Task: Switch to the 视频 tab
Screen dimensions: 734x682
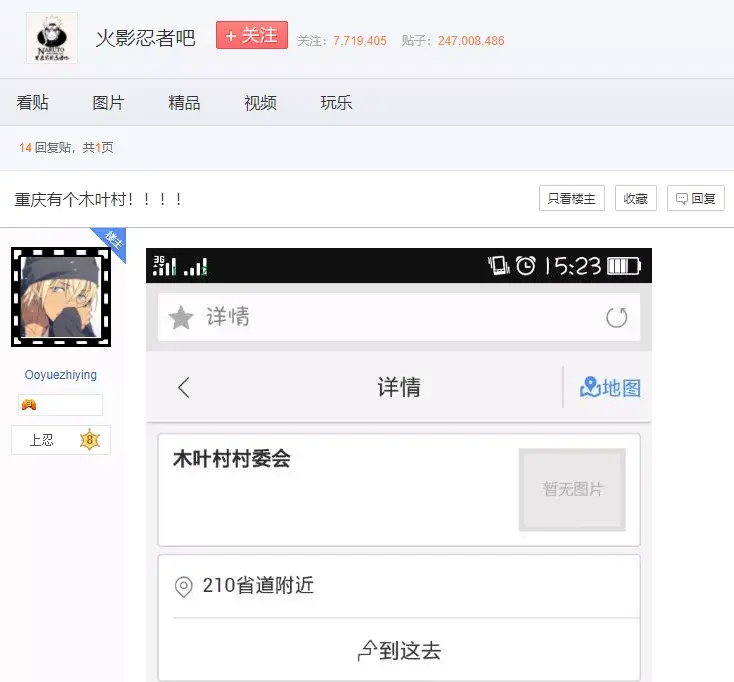Action: pos(260,103)
